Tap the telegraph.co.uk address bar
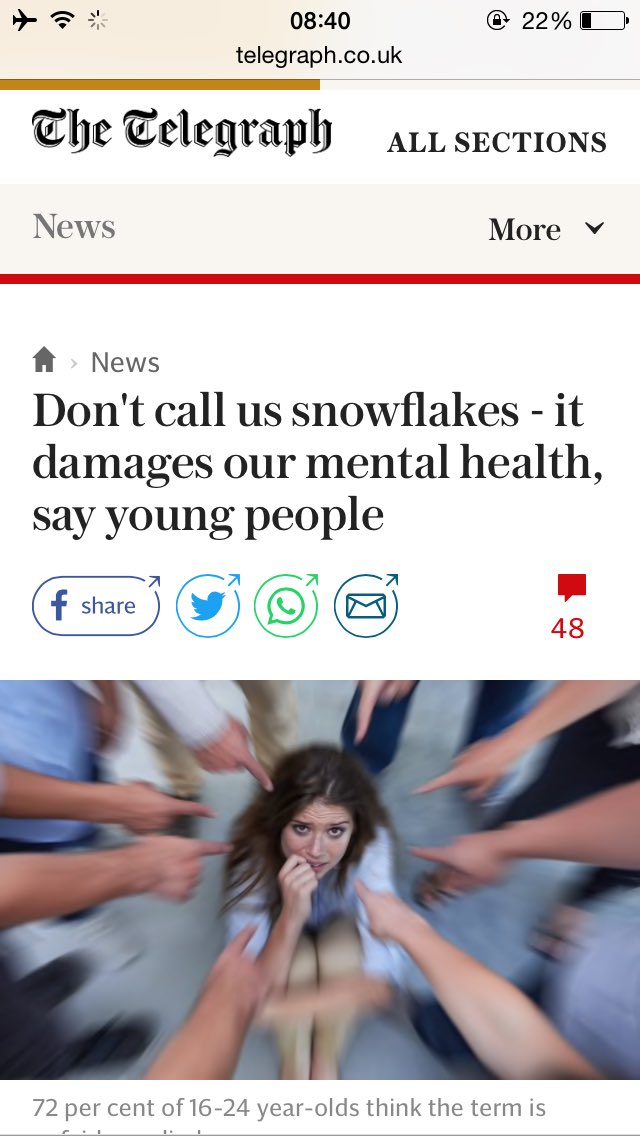The width and height of the screenshot is (640, 1136). [x=319, y=55]
